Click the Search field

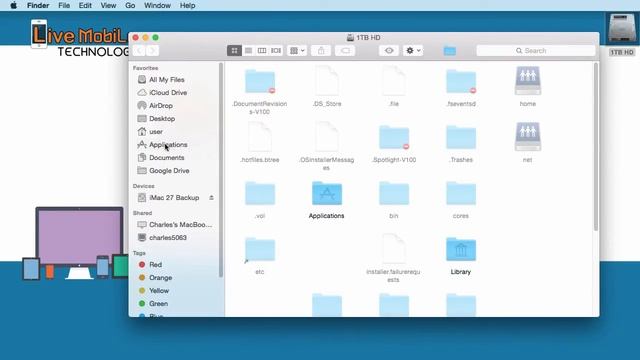point(536,51)
